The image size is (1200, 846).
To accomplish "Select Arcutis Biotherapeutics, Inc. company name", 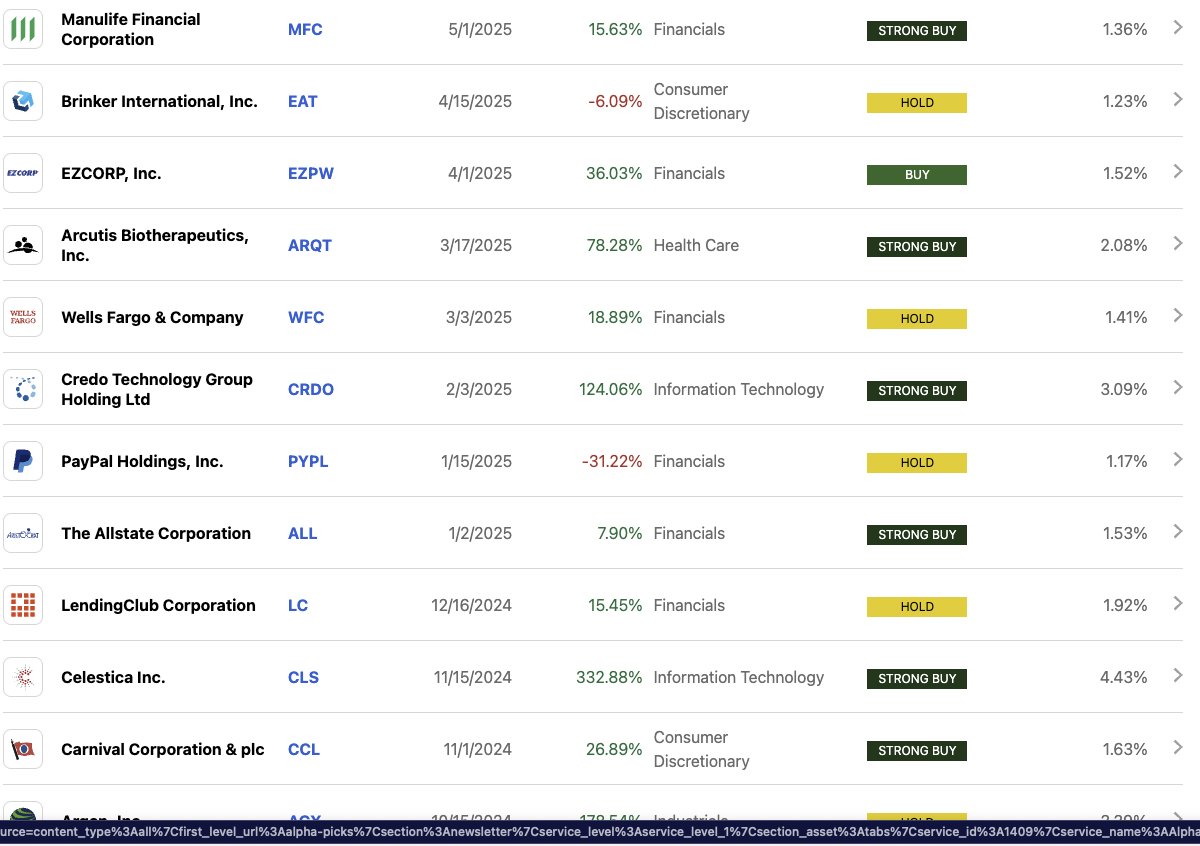I will click(155, 245).
